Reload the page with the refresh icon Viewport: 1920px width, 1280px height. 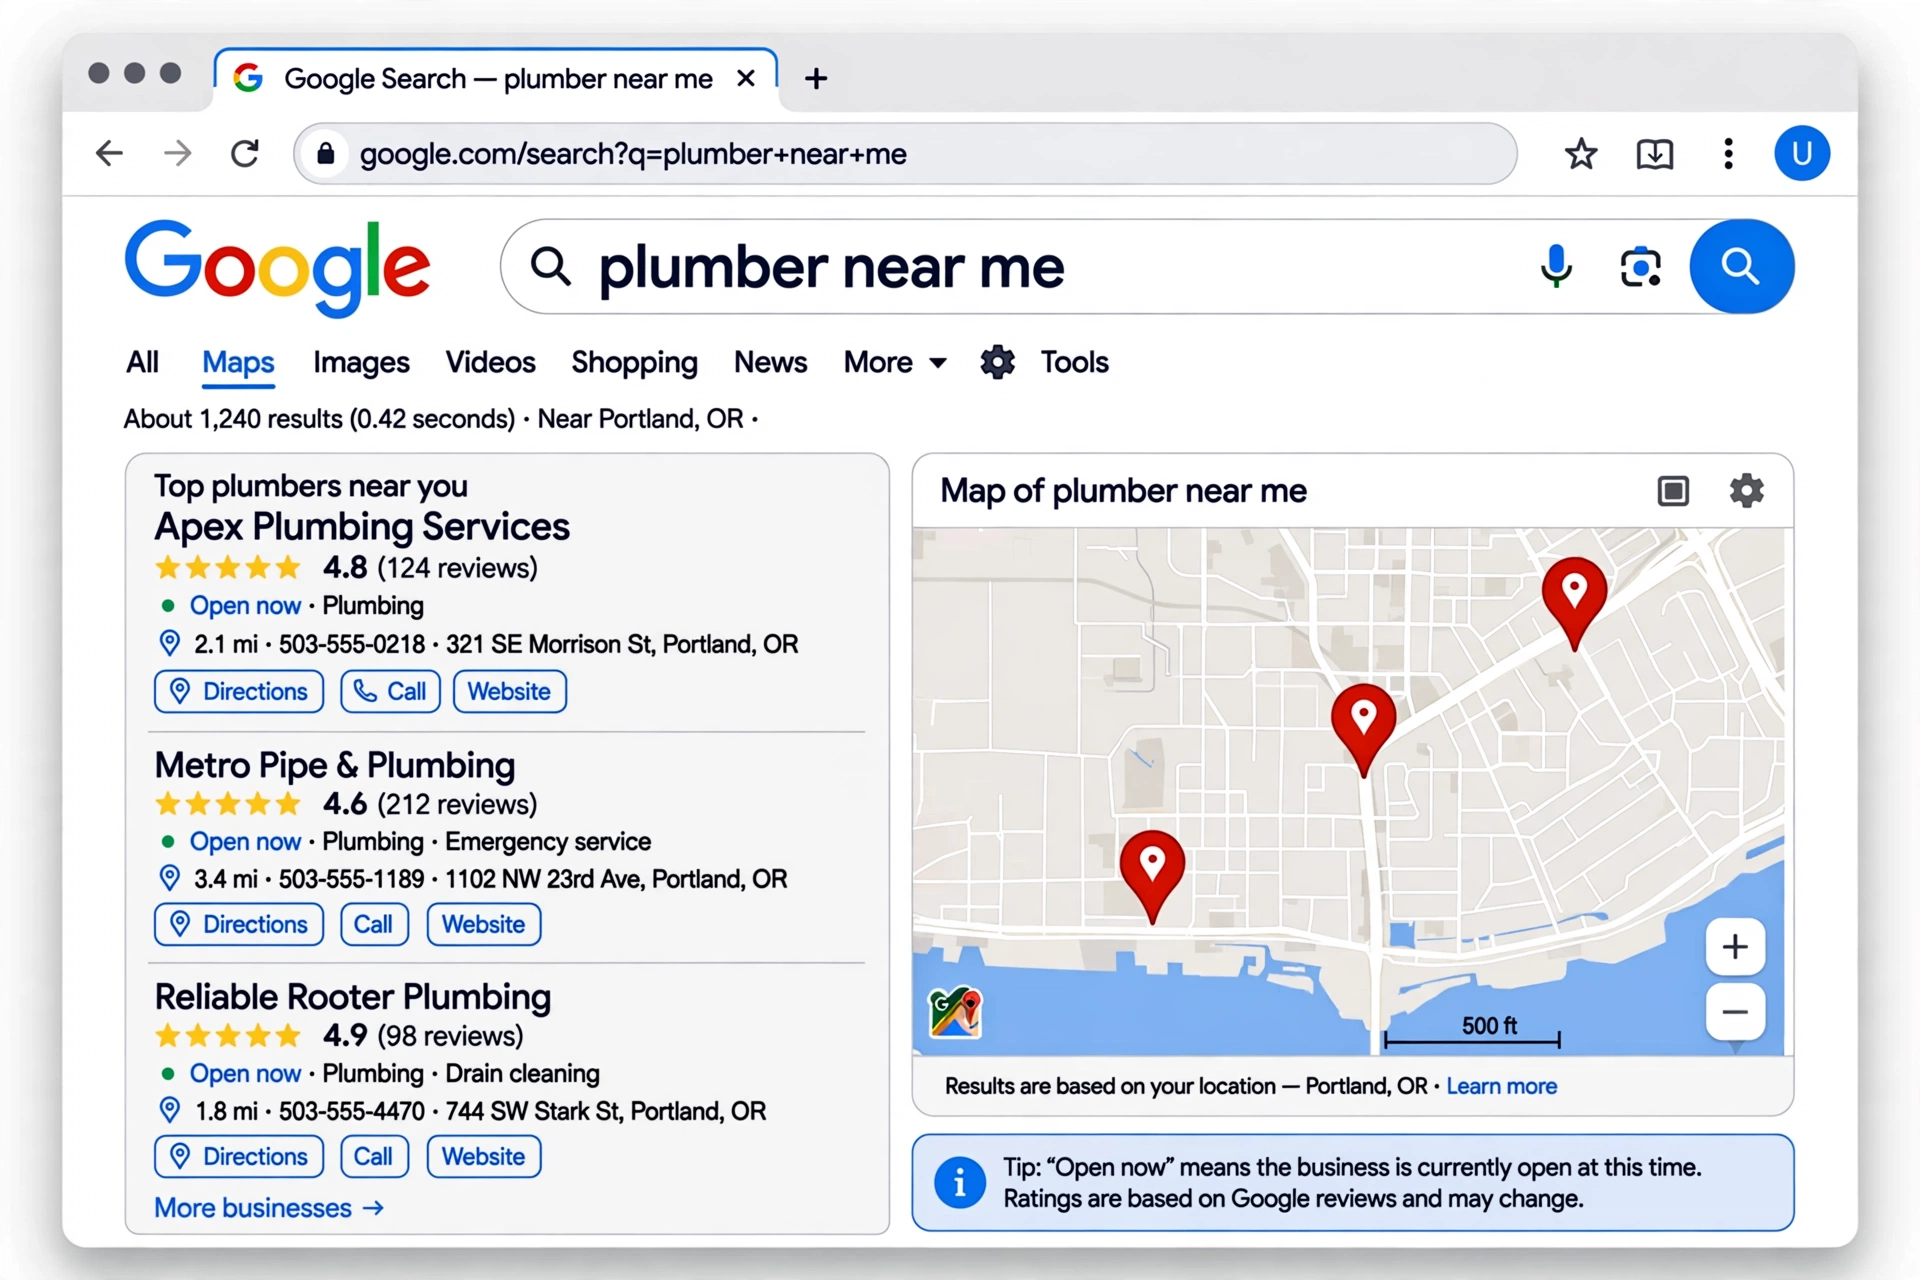246,154
